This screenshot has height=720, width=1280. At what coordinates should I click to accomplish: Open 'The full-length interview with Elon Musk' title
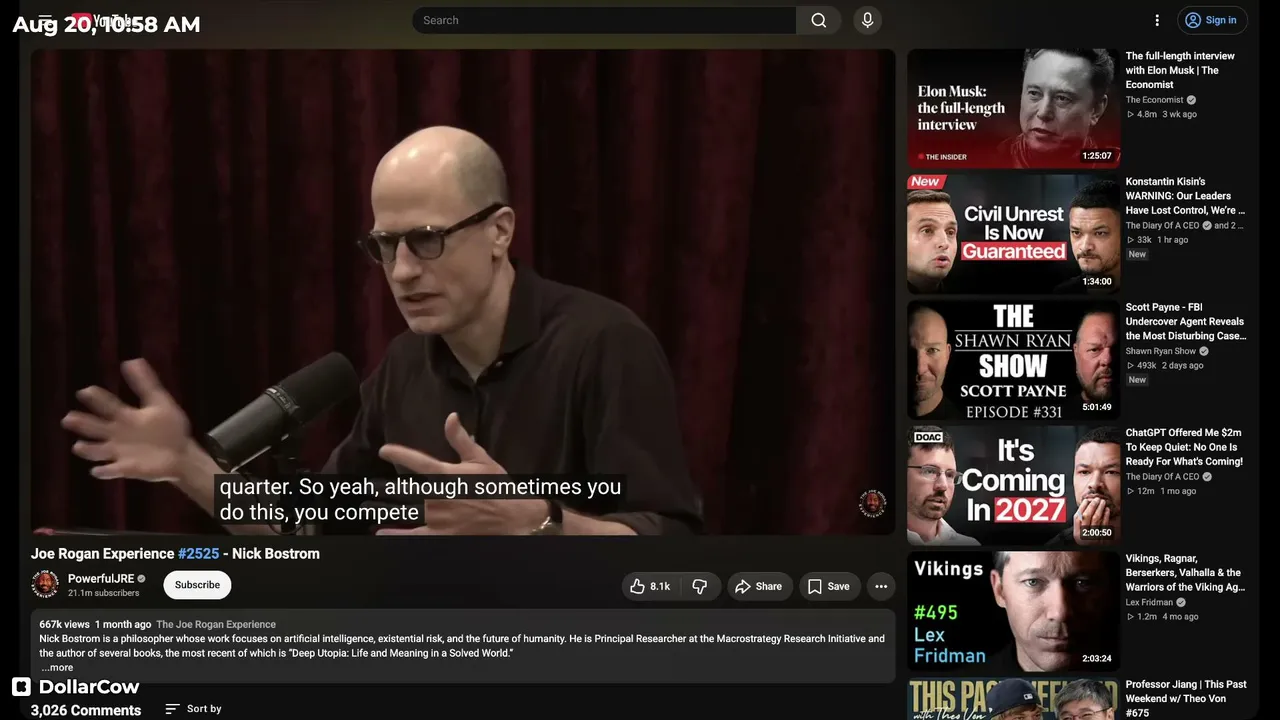click(1180, 70)
